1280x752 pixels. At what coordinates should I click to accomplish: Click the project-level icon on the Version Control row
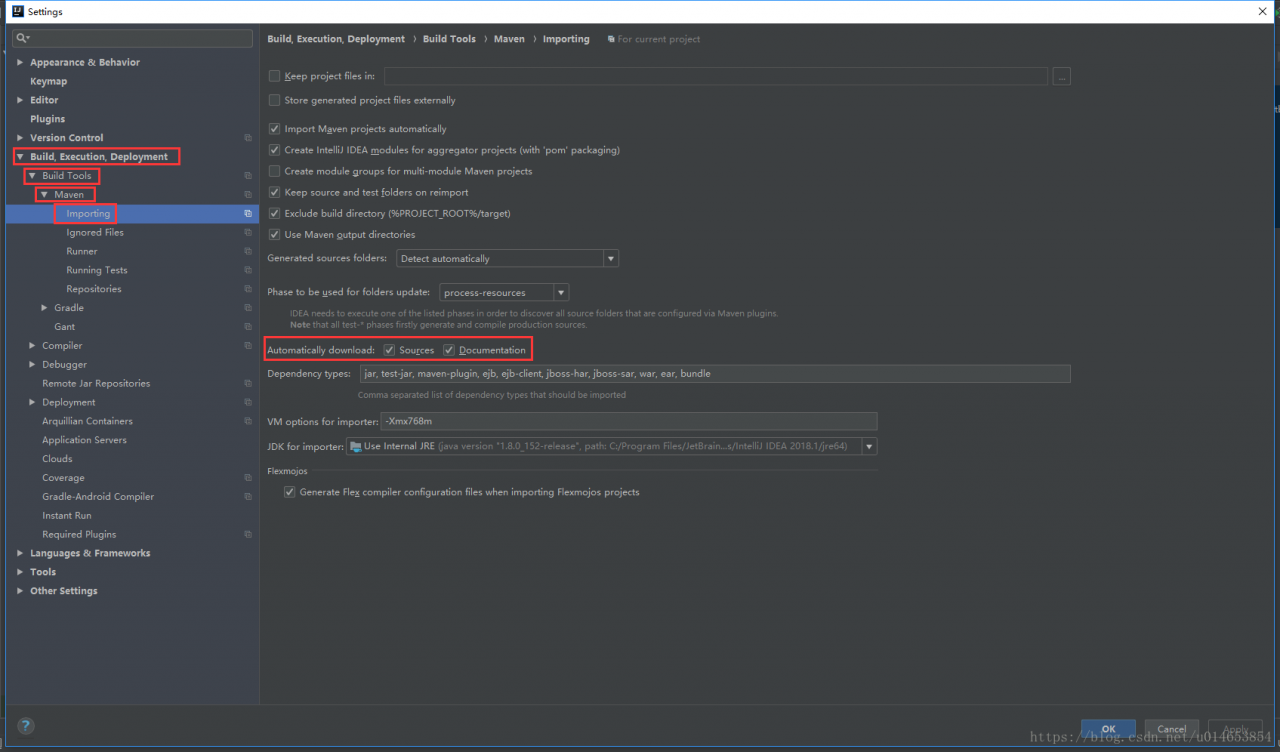click(x=248, y=138)
